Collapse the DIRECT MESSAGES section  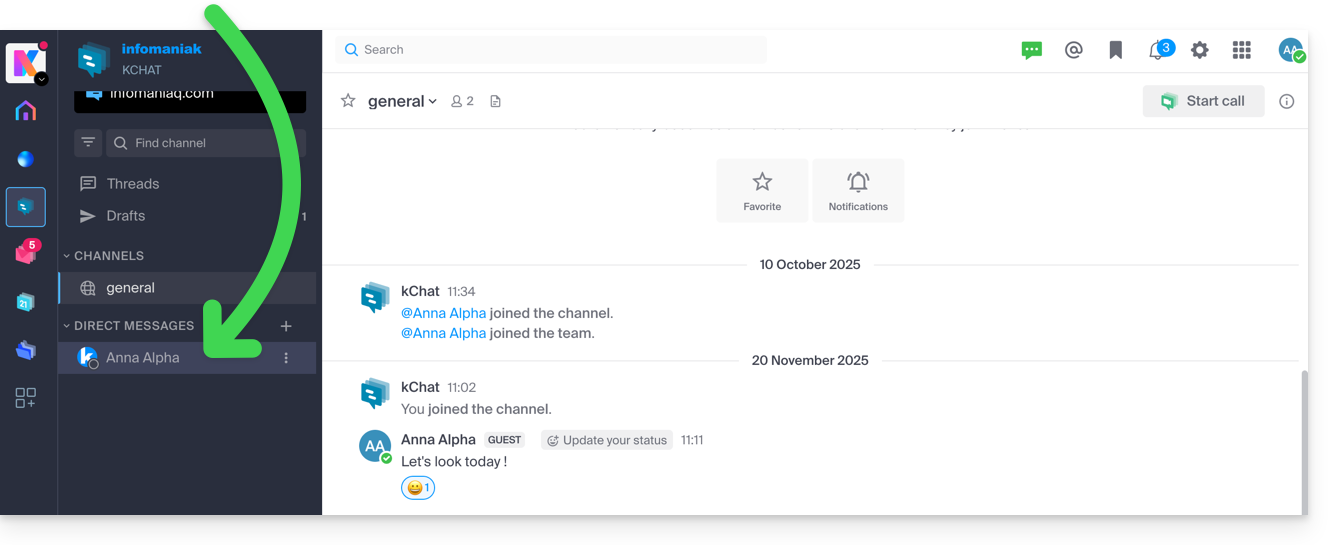(x=68, y=326)
